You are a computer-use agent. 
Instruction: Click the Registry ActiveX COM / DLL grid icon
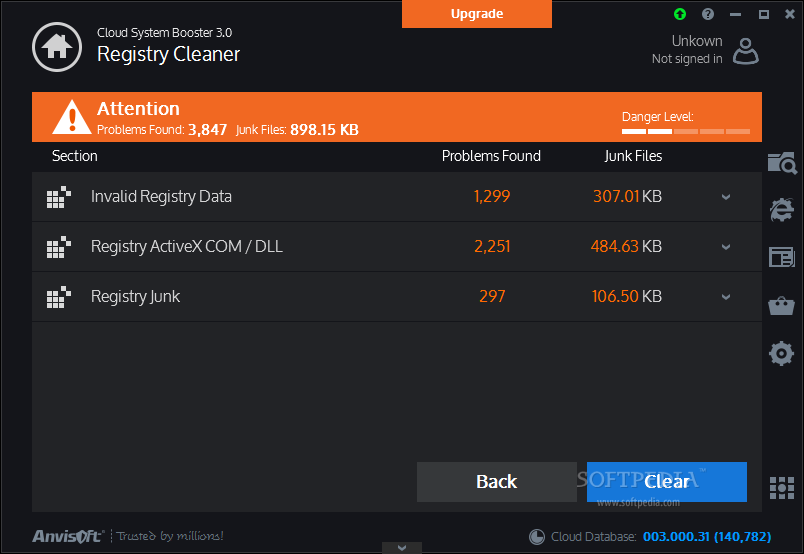58,247
